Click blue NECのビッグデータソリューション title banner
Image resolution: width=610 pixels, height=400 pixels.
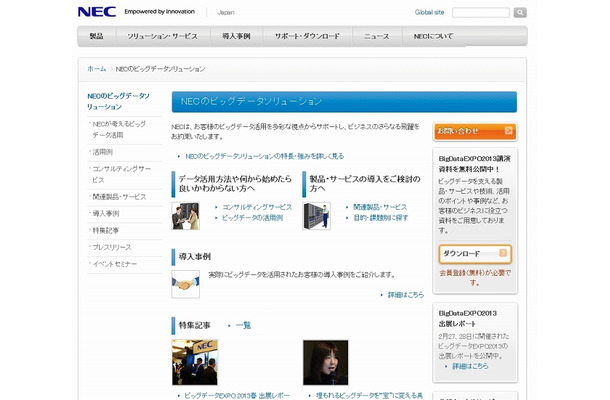coord(344,102)
